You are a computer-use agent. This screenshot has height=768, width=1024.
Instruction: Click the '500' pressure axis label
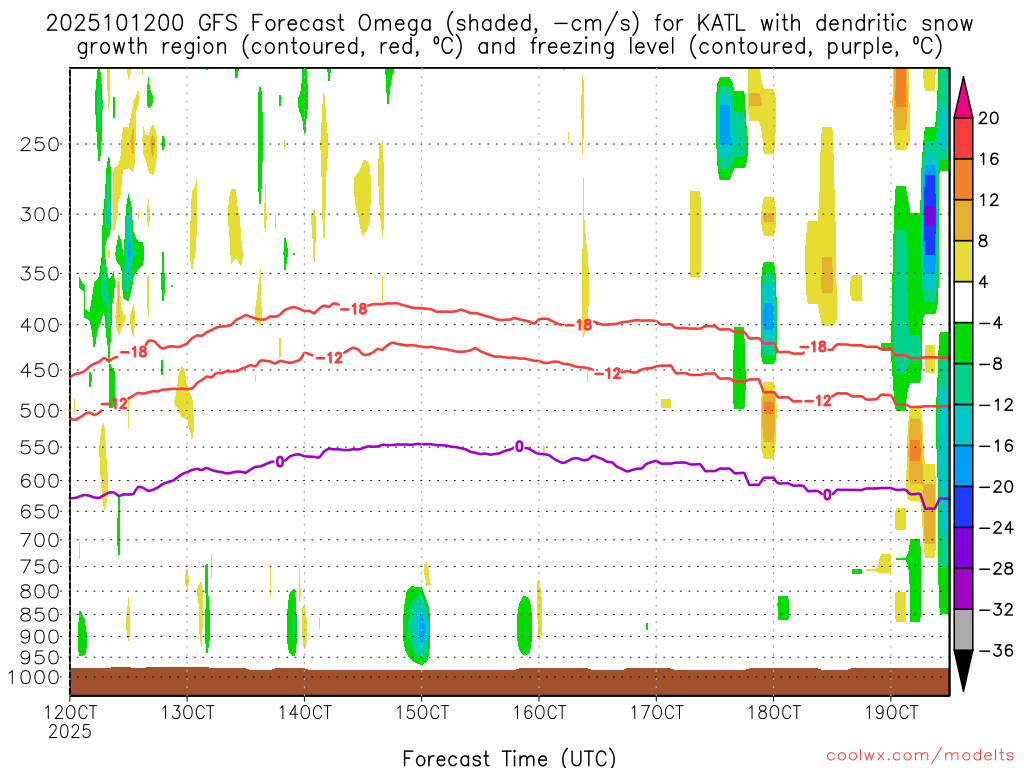[x=40, y=411]
